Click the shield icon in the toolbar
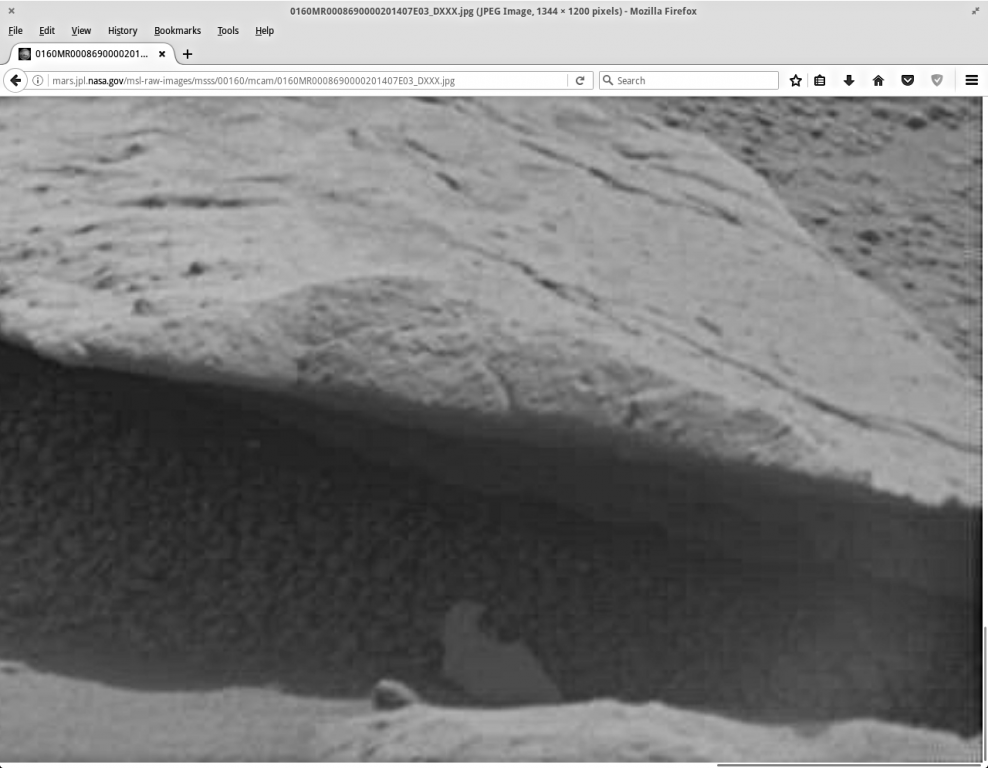988x768 pixels. (x=937, y=80)
